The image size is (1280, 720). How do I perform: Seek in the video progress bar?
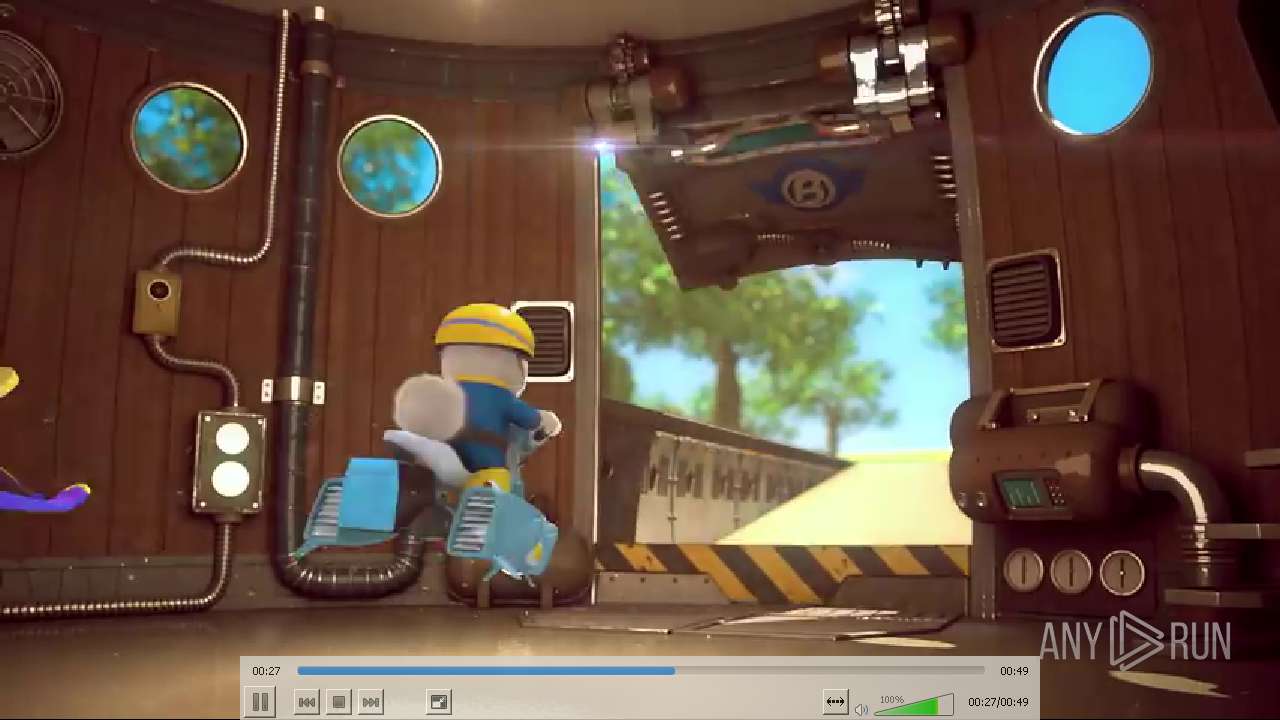coord(641,671)
